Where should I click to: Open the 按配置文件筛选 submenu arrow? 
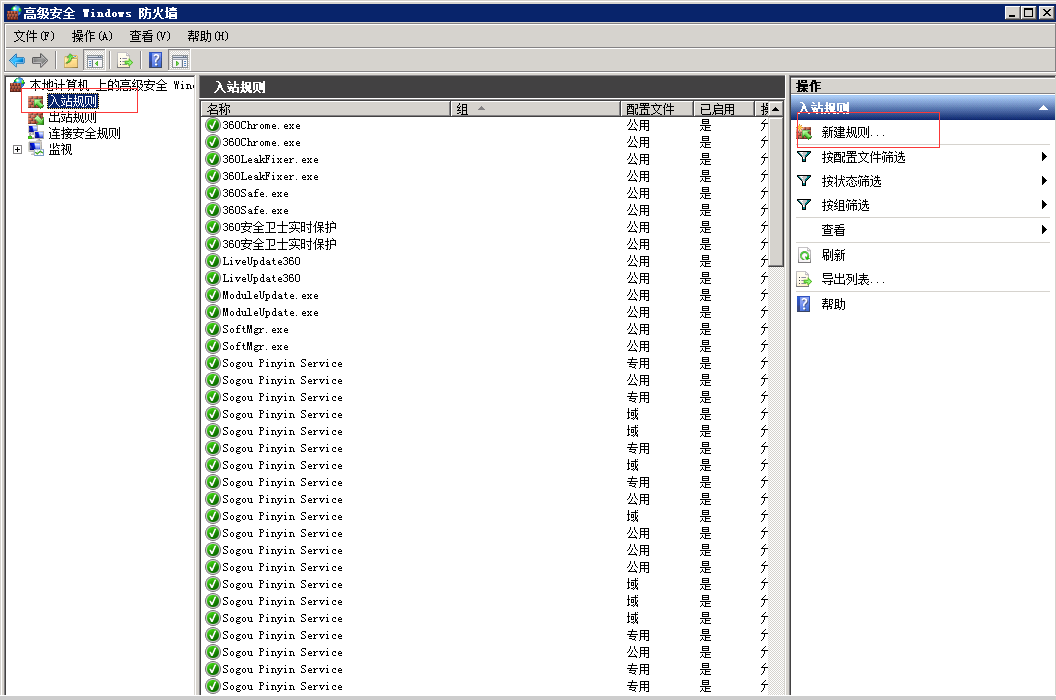[x=1044, y=157]
